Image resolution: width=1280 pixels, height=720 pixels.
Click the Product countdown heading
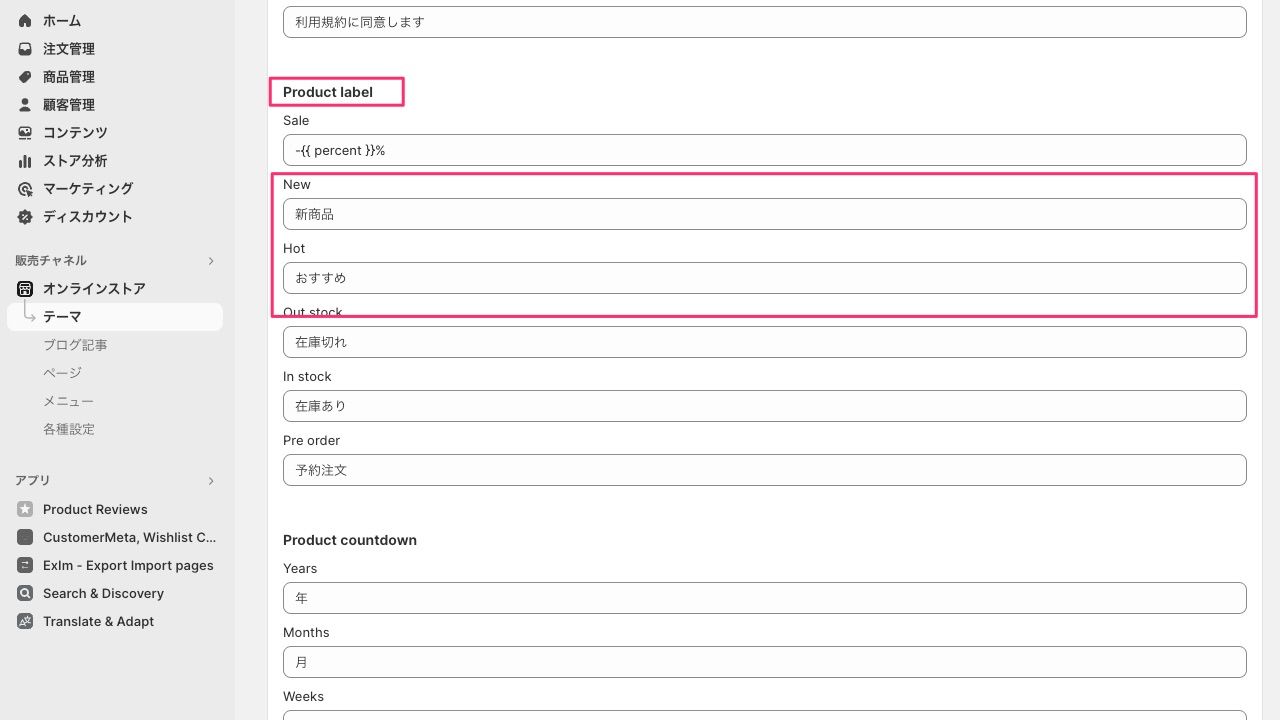(350, 540)
